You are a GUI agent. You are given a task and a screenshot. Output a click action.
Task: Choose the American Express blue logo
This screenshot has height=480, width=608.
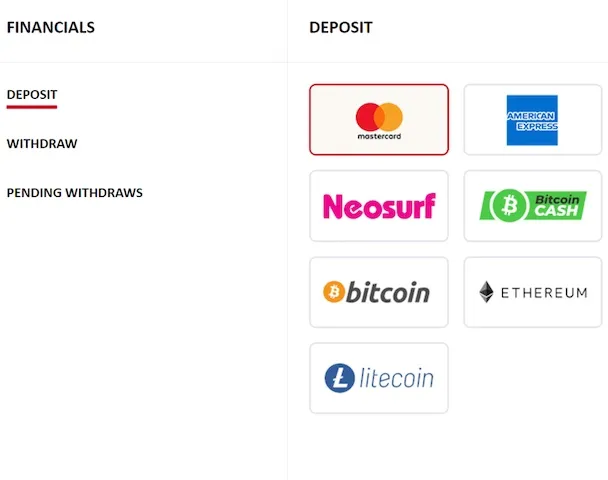point(532,120)
